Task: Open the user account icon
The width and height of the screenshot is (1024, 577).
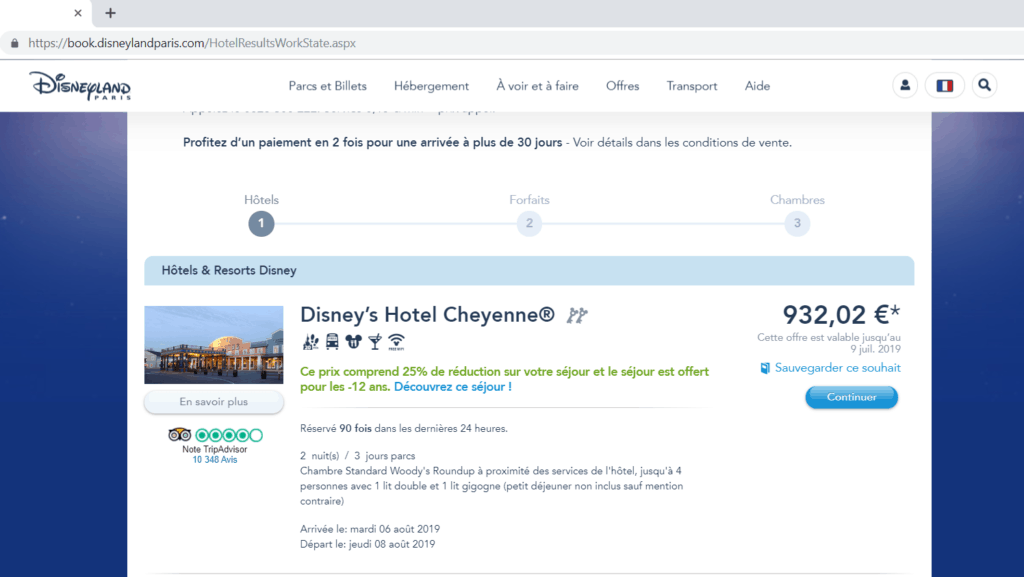Action: (905, 86)
